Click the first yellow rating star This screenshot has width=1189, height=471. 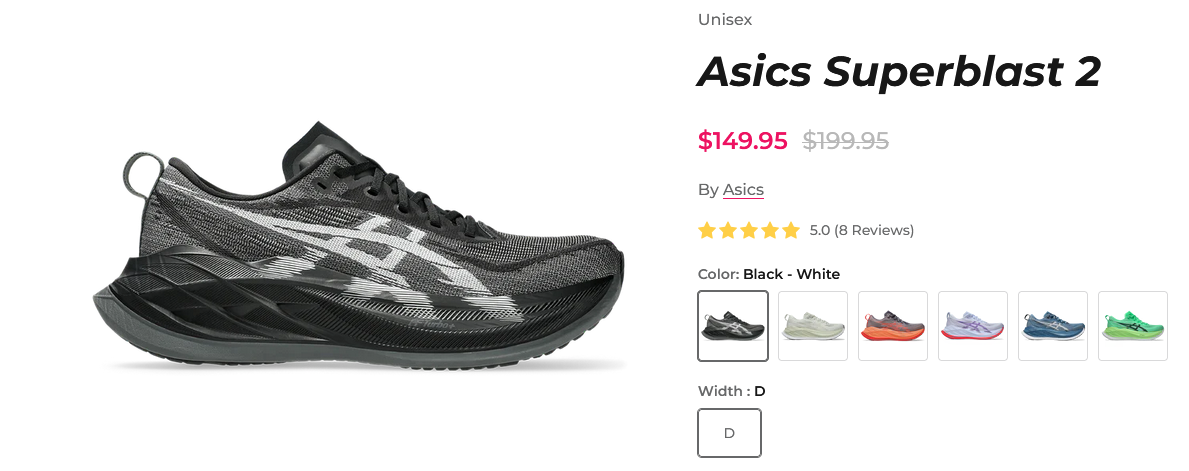[707, 231]
